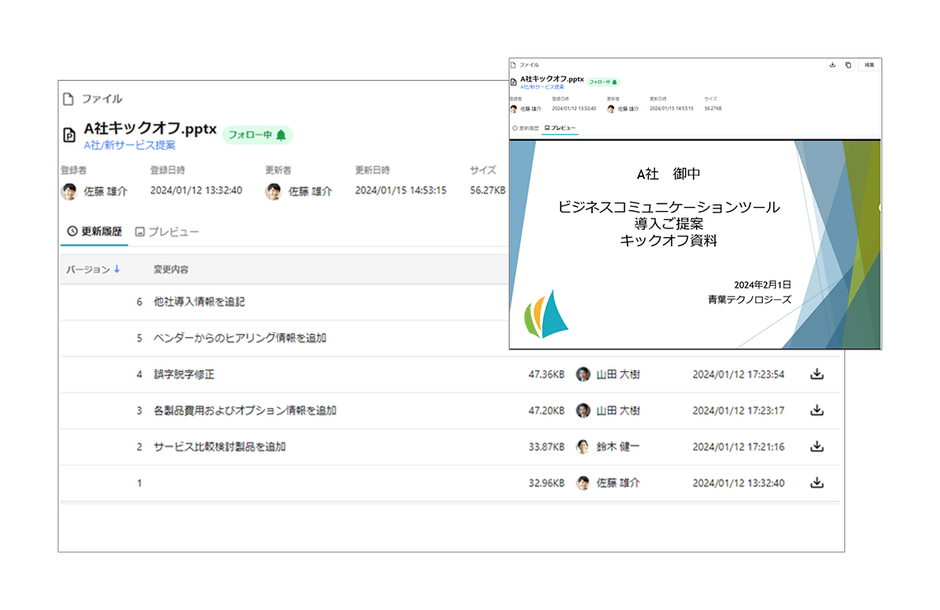Screen dimensions: 940x610
Task: Click download icon in preview window header
Action: click(832, 65)
